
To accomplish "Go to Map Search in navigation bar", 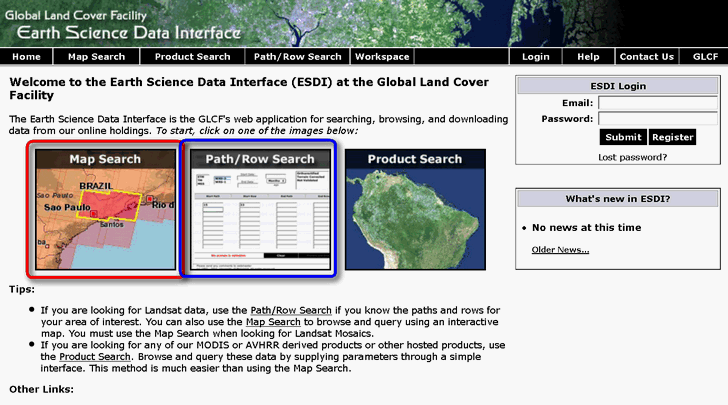I will pos(97,57).
